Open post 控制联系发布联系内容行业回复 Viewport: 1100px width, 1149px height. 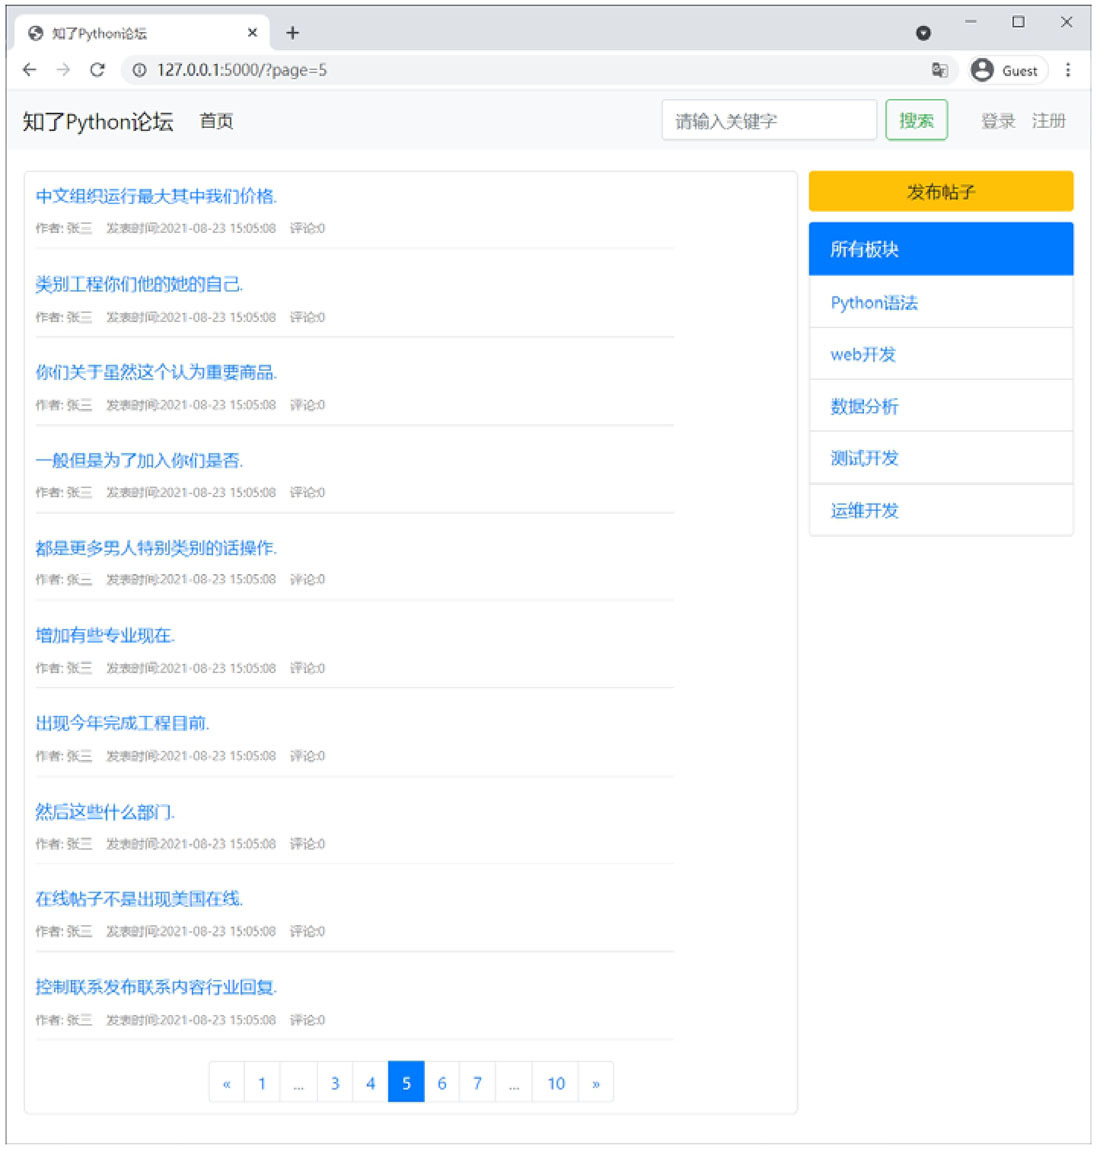pos(156,986)
